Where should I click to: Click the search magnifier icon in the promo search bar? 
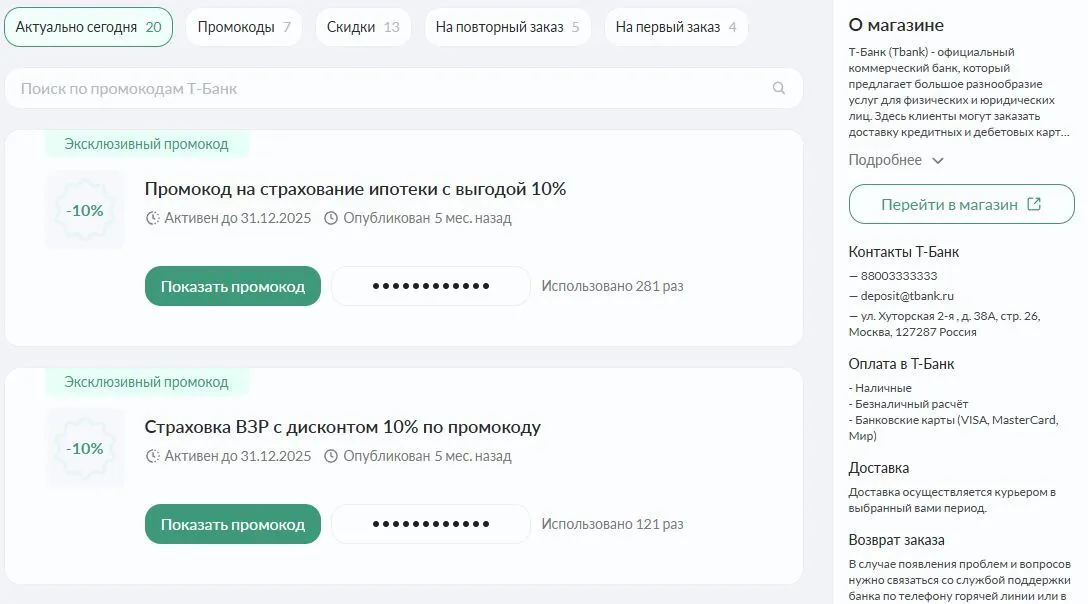tap(778, 89)
